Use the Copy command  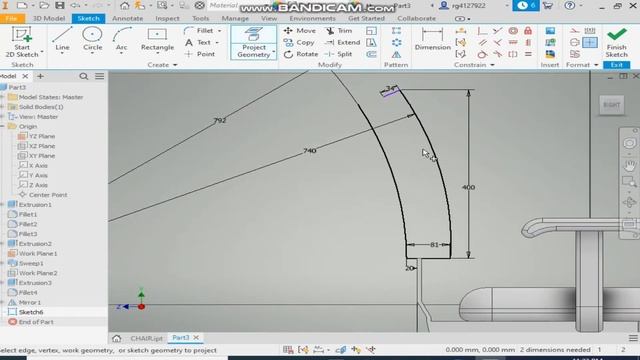(299, 42)
